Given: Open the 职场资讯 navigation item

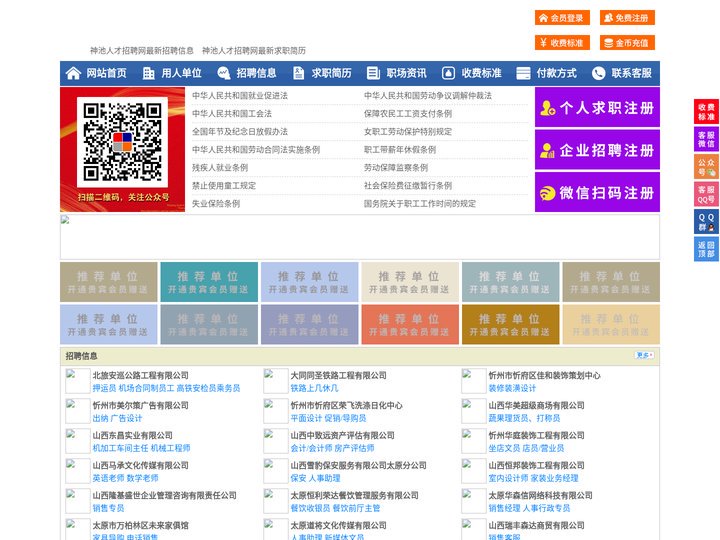Looking at the screenshot, I should point(406,73).
